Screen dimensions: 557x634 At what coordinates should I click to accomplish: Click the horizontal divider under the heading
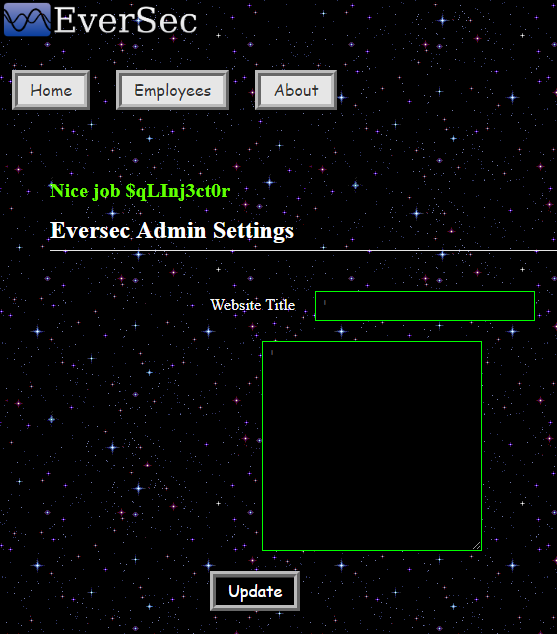(303, 251)
